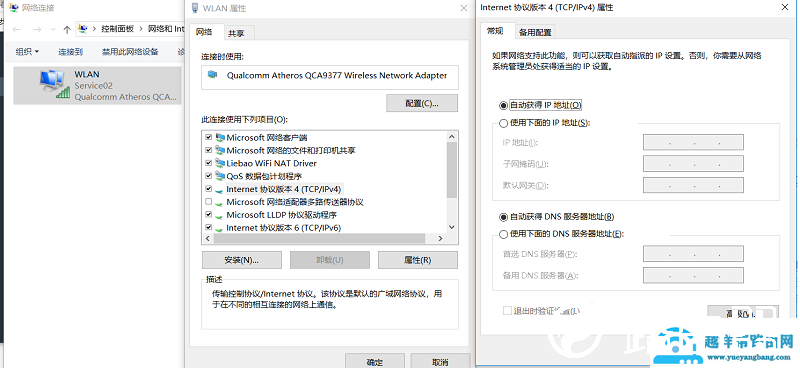Click 禁用此网络设备 in toolbar
This screenshot has width=800, height=368.
pos(130,52)
